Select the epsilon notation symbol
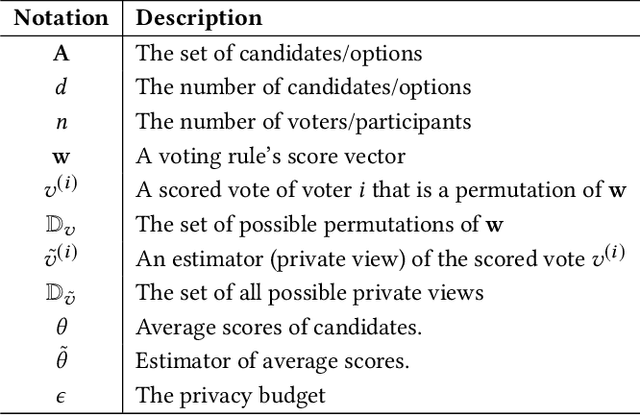 60,395
